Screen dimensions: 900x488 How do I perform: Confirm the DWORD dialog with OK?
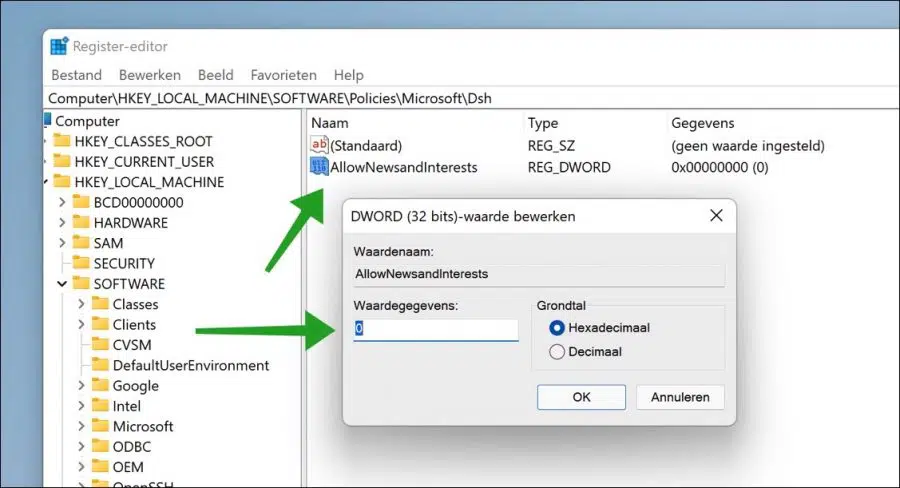click(581, 397)
